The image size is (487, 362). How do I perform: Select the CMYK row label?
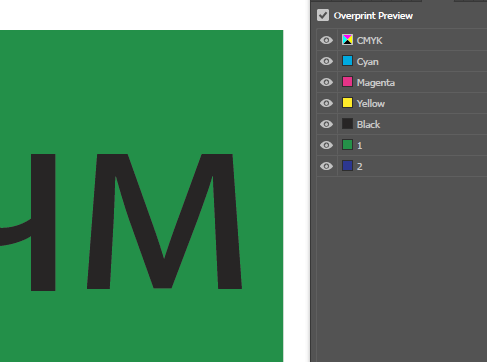pos(369,41)
